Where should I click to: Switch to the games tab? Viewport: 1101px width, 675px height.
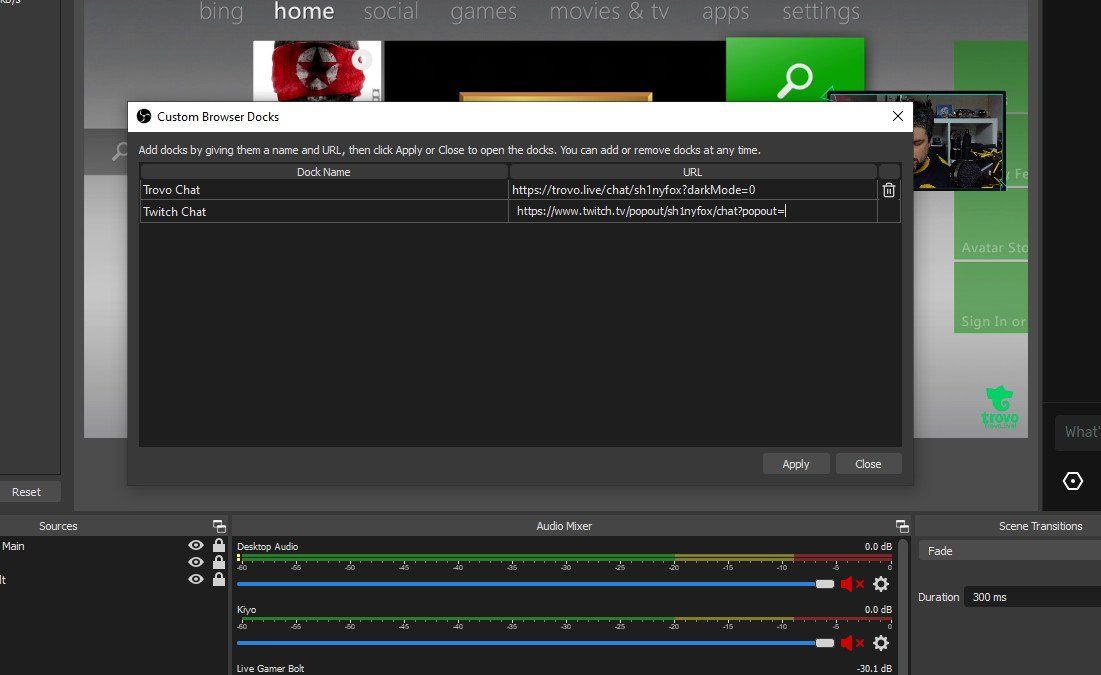pos(483,12)
